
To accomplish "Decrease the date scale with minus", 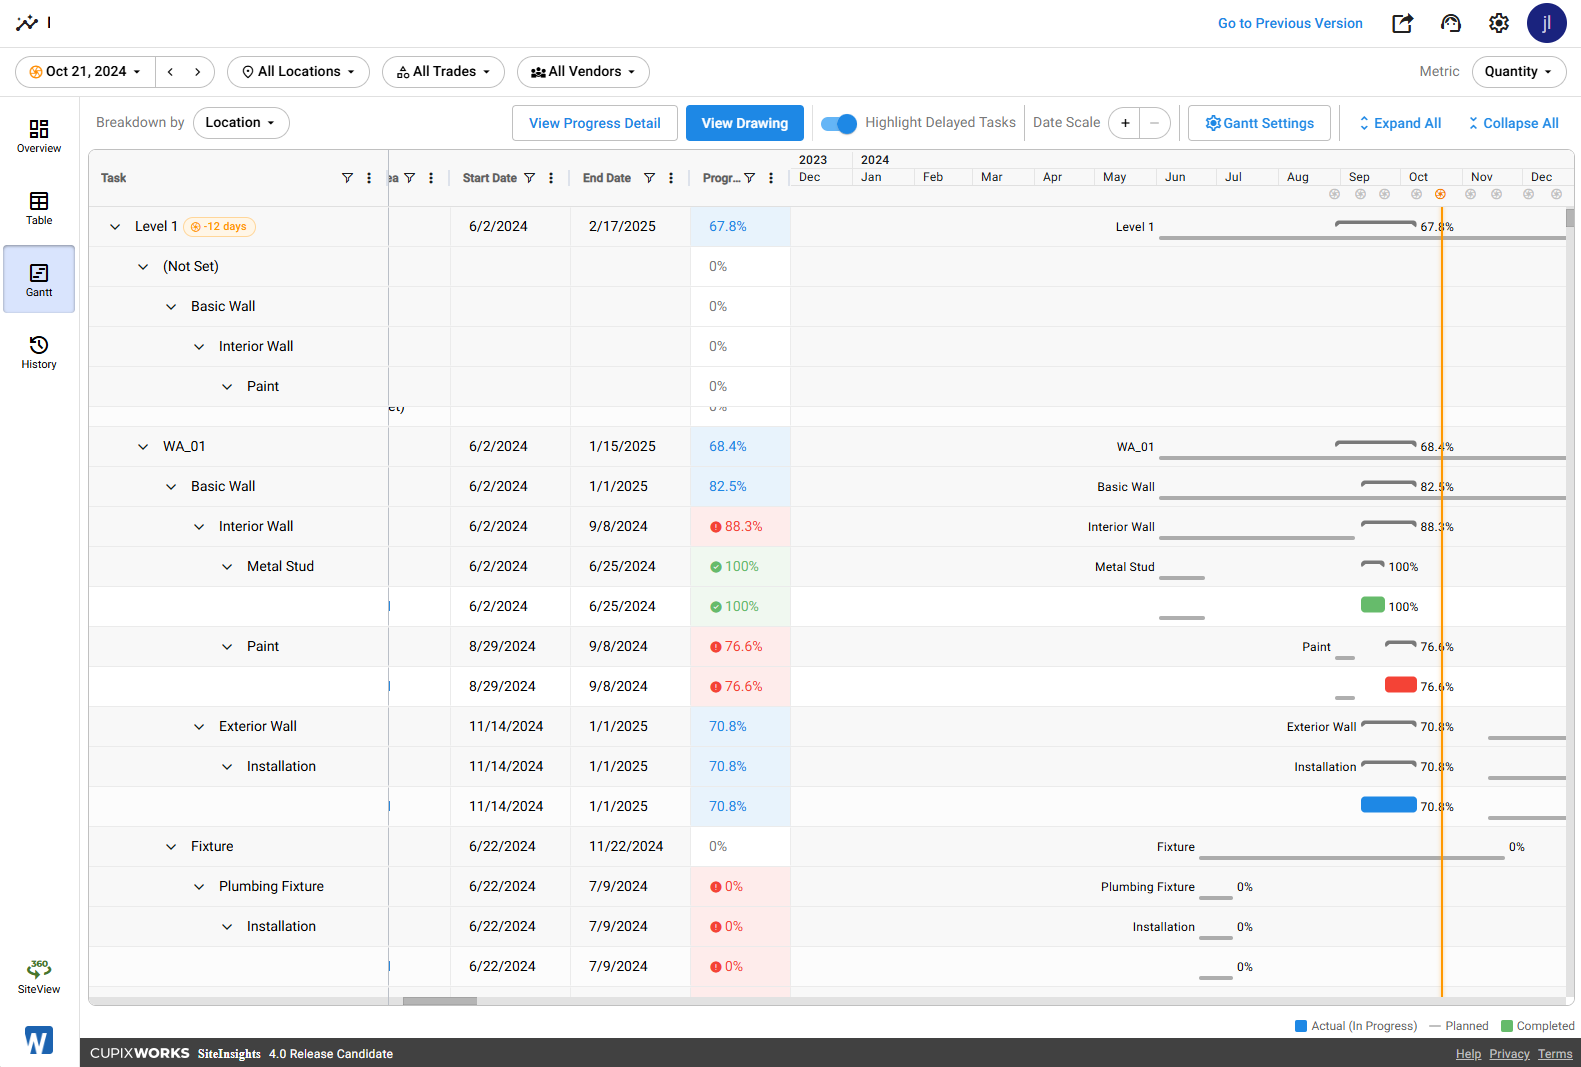I will coord(1154,123).
